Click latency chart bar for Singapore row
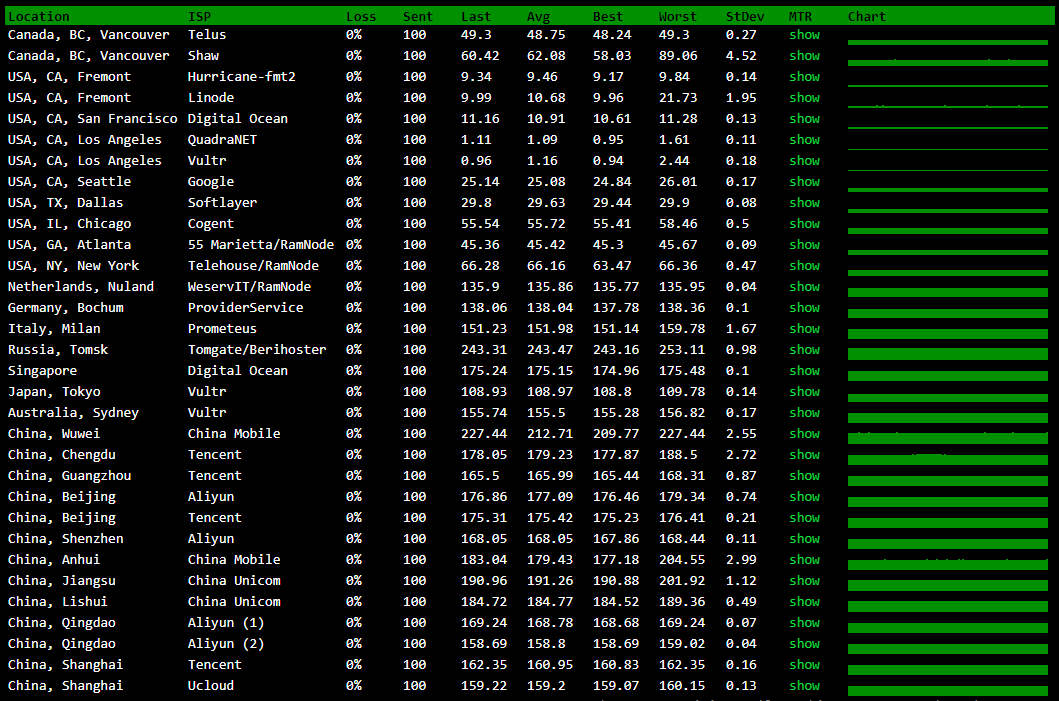Screen dimensions: 1059x701 click(x=948, y=375)
